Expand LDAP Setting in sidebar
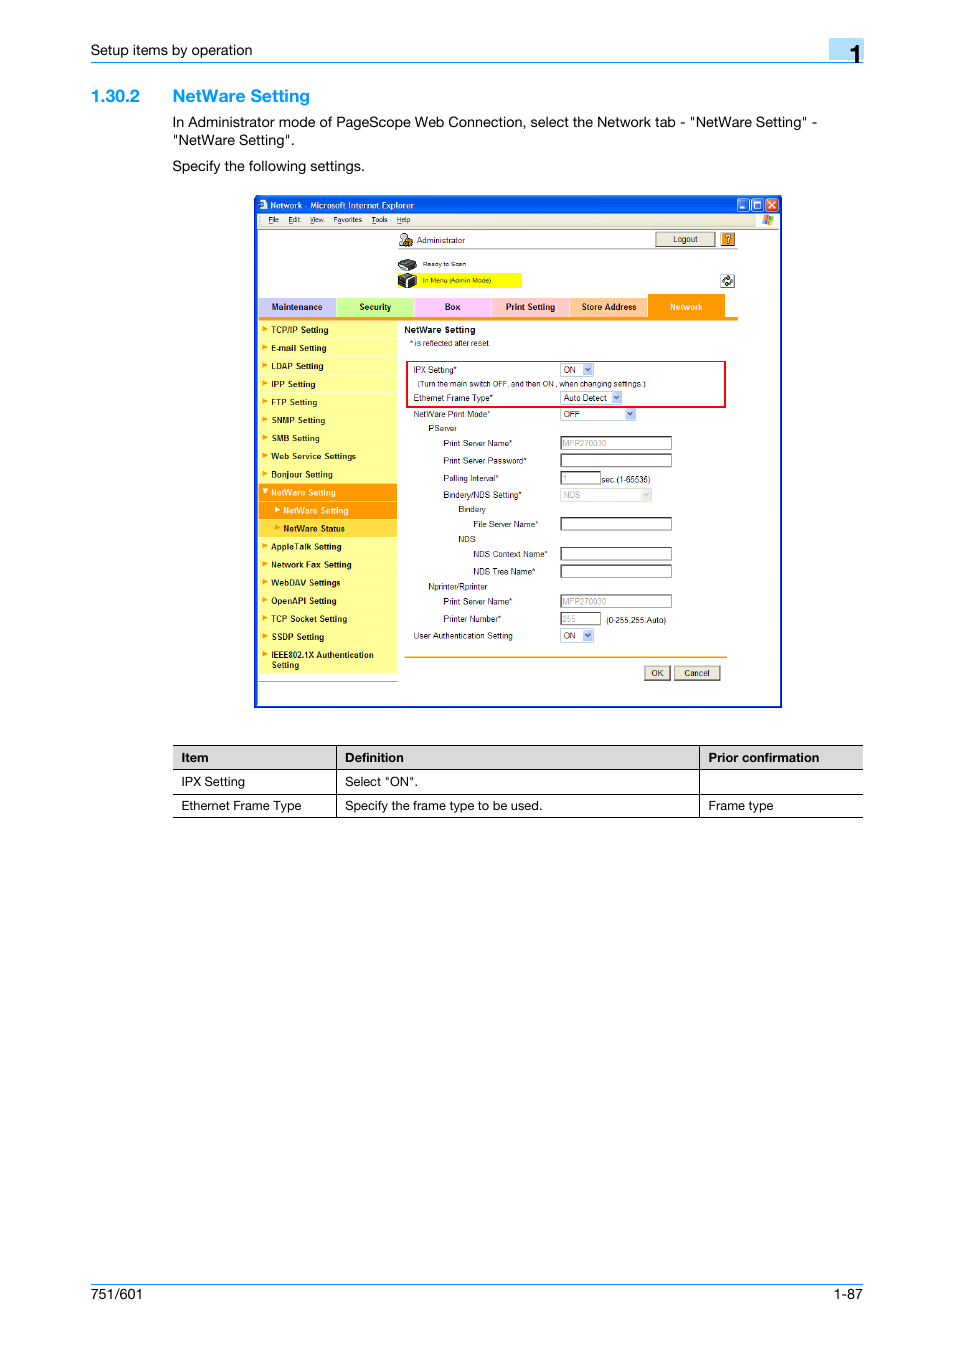This screenshot has height=1350, width=954. (x=265, y=366)
